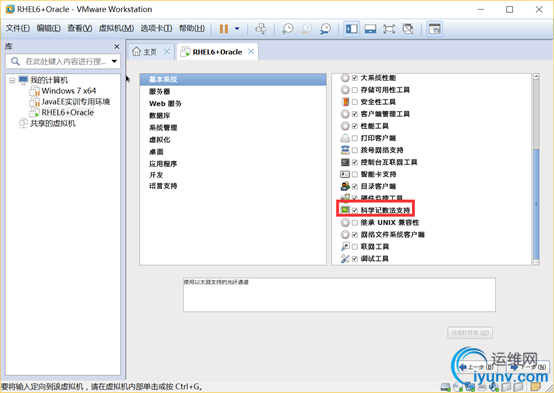Uncheck the 网络文件系统客户端 checkbox

click(355, 234)
